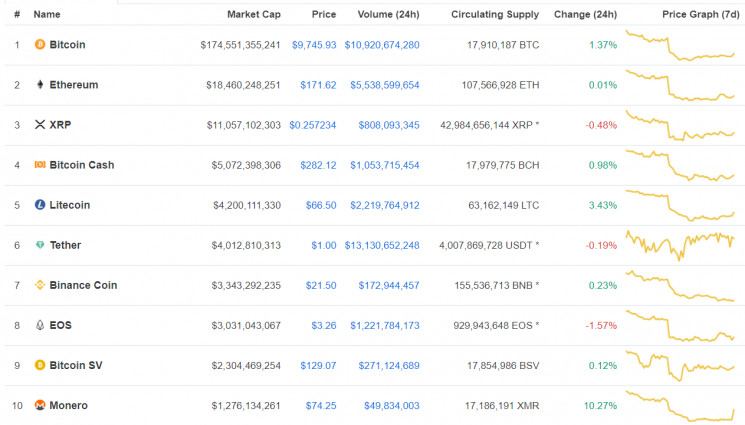Click Tether price $1.00
The width and height of the screenshot is (745, 425).
324,245
